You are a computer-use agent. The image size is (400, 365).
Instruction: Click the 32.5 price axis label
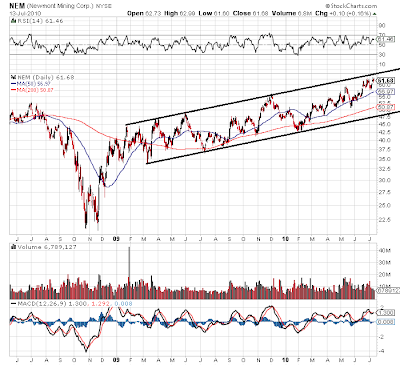tap(384, 169)
